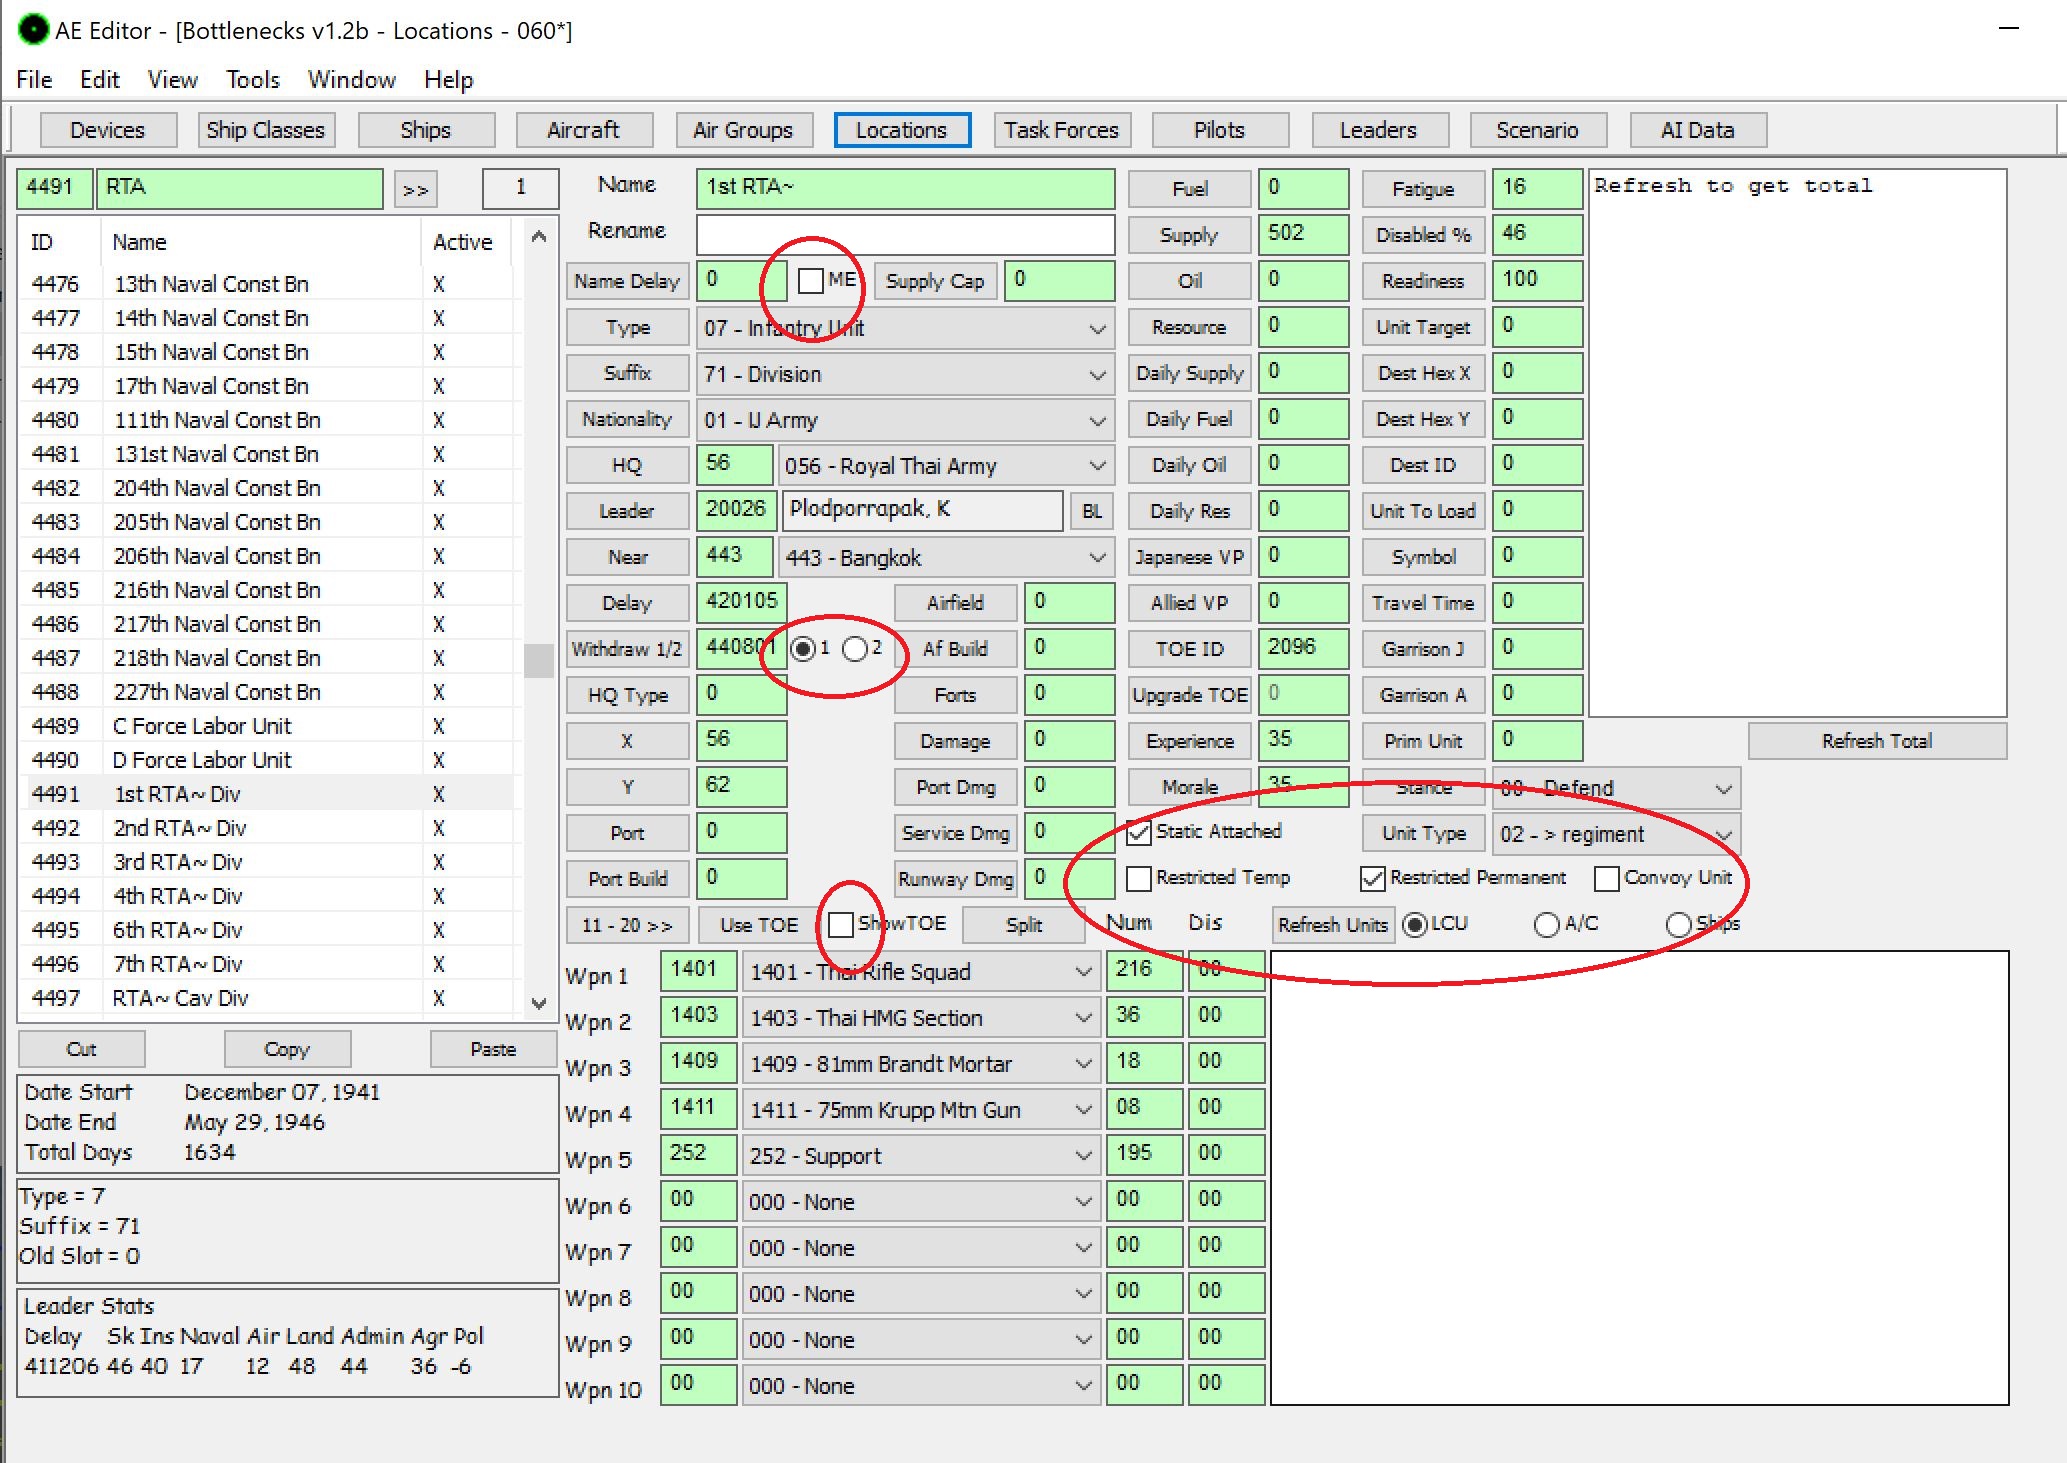Select the Ships radio button
This screenshot has width=2067, height=1463.
1679,925
